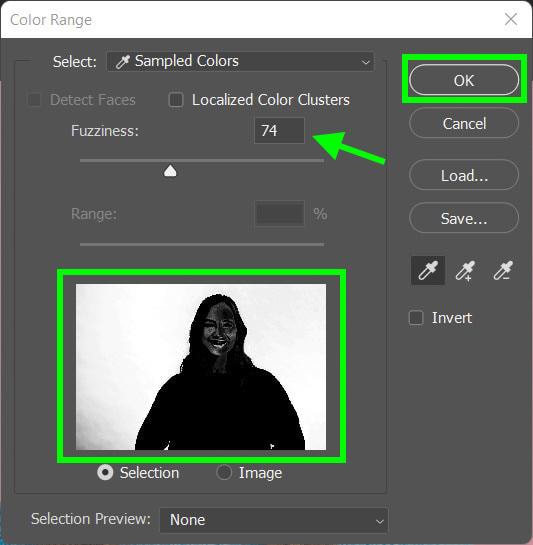Confirm with the OK button
This screenshot has width=533, height=545.
point(464,80)
